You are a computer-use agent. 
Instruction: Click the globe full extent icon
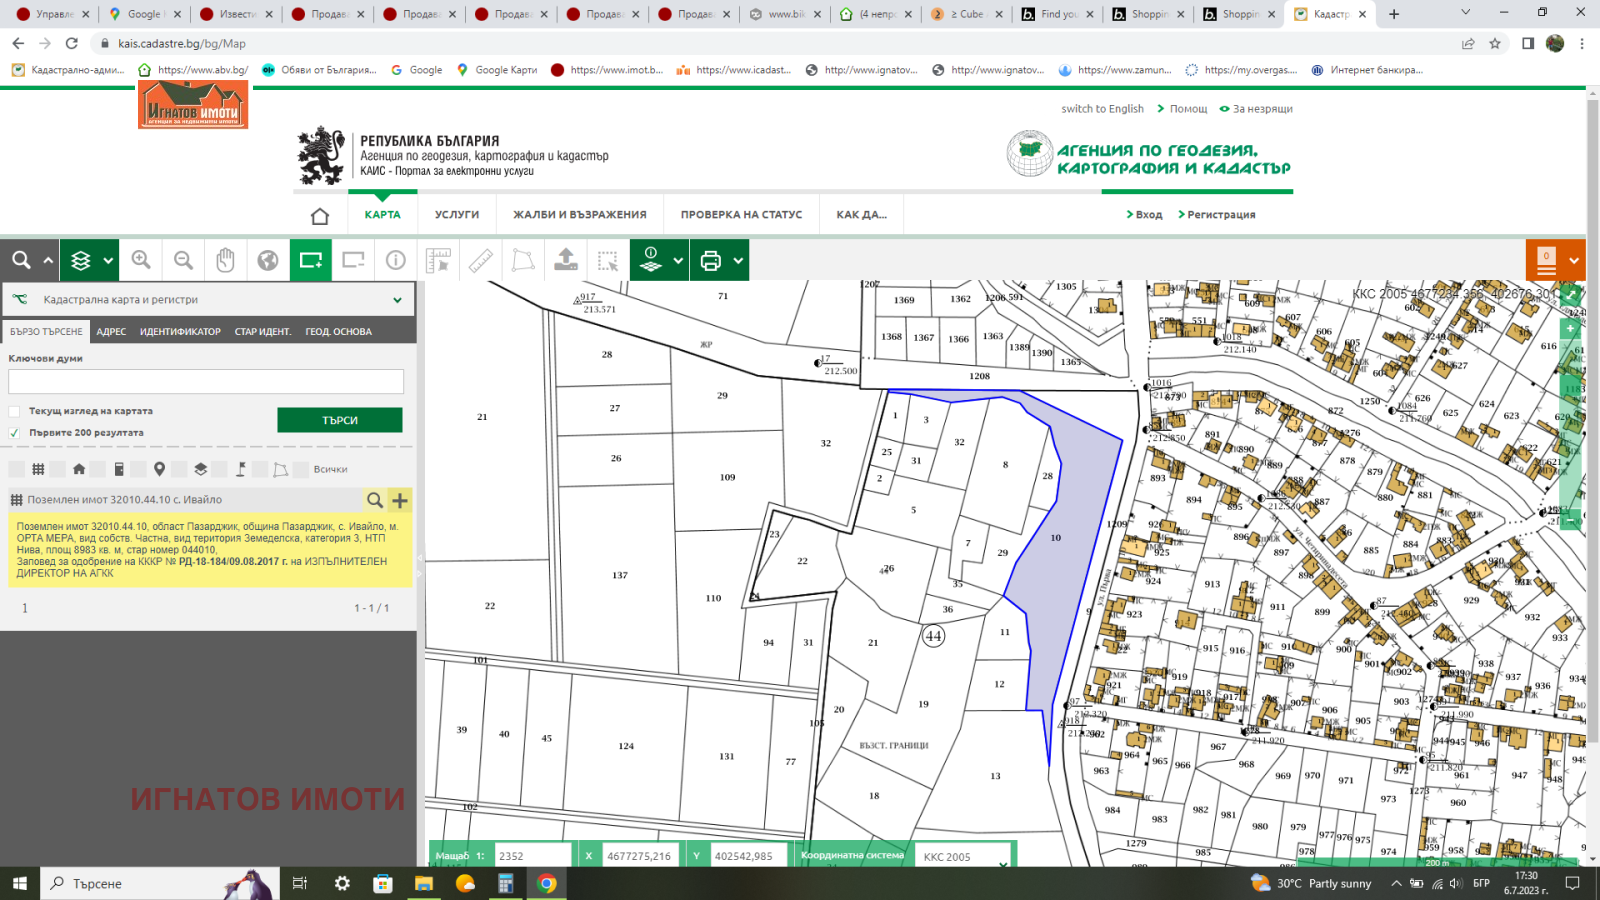pos(268,260)
